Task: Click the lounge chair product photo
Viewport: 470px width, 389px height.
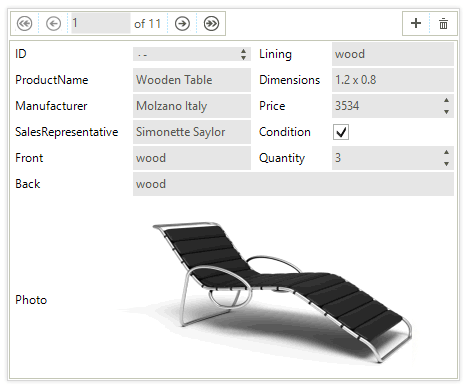Action: point(265,292)
